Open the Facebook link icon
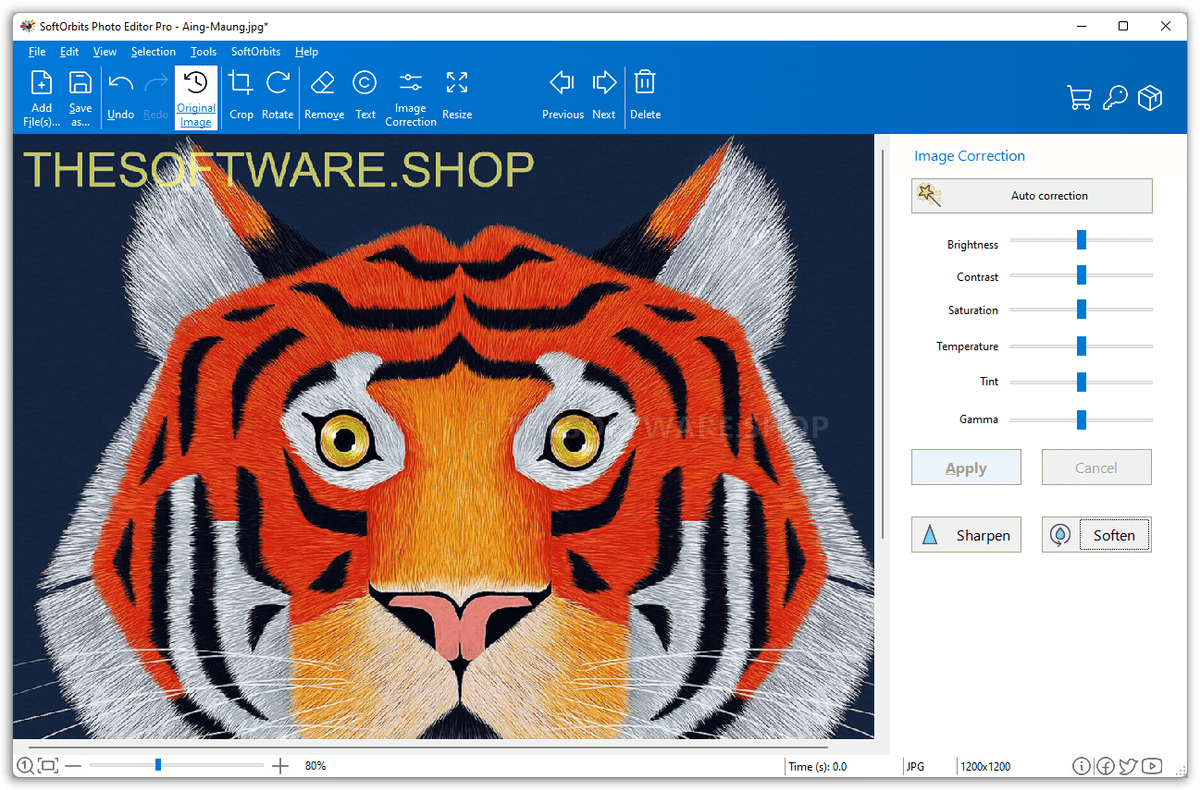Image resolution: width=1200 pixels, height=790 pixels. [1105, 766]
